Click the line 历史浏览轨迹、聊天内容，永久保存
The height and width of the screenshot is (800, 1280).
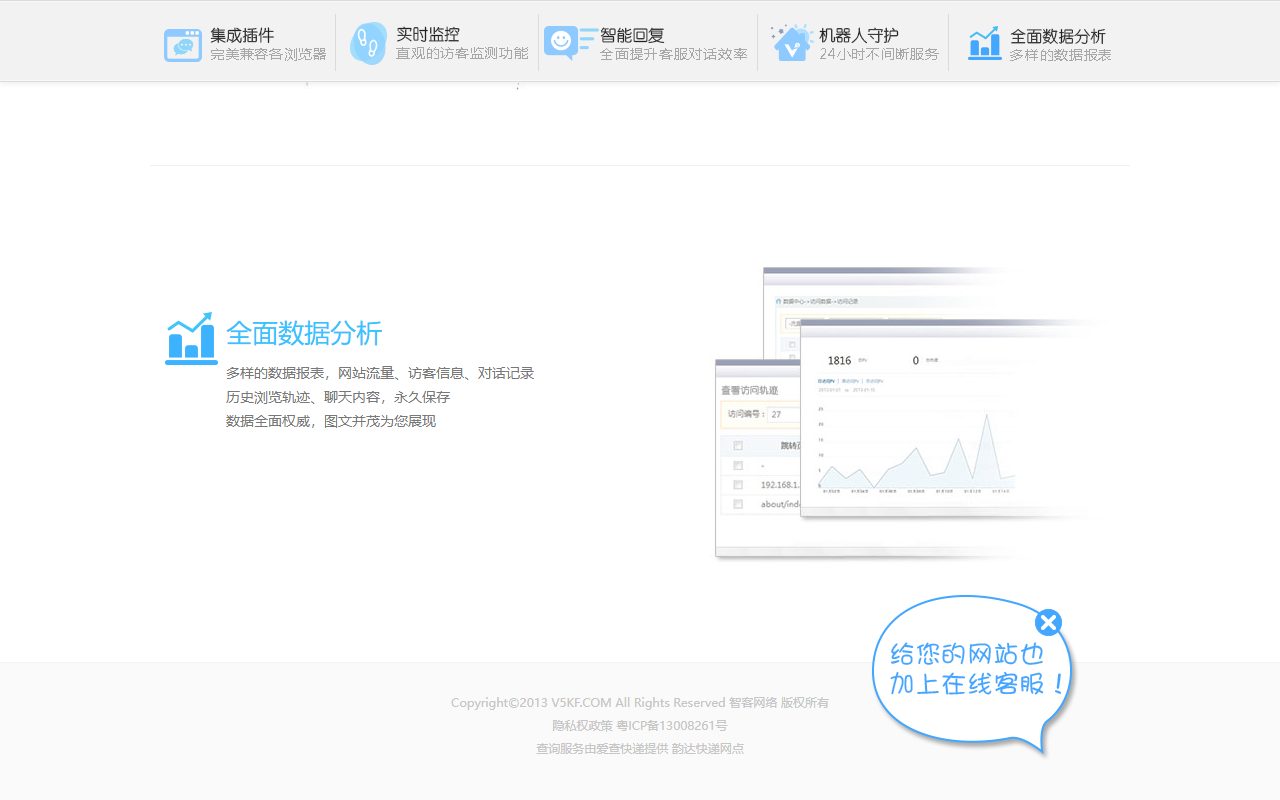(338, 397)
